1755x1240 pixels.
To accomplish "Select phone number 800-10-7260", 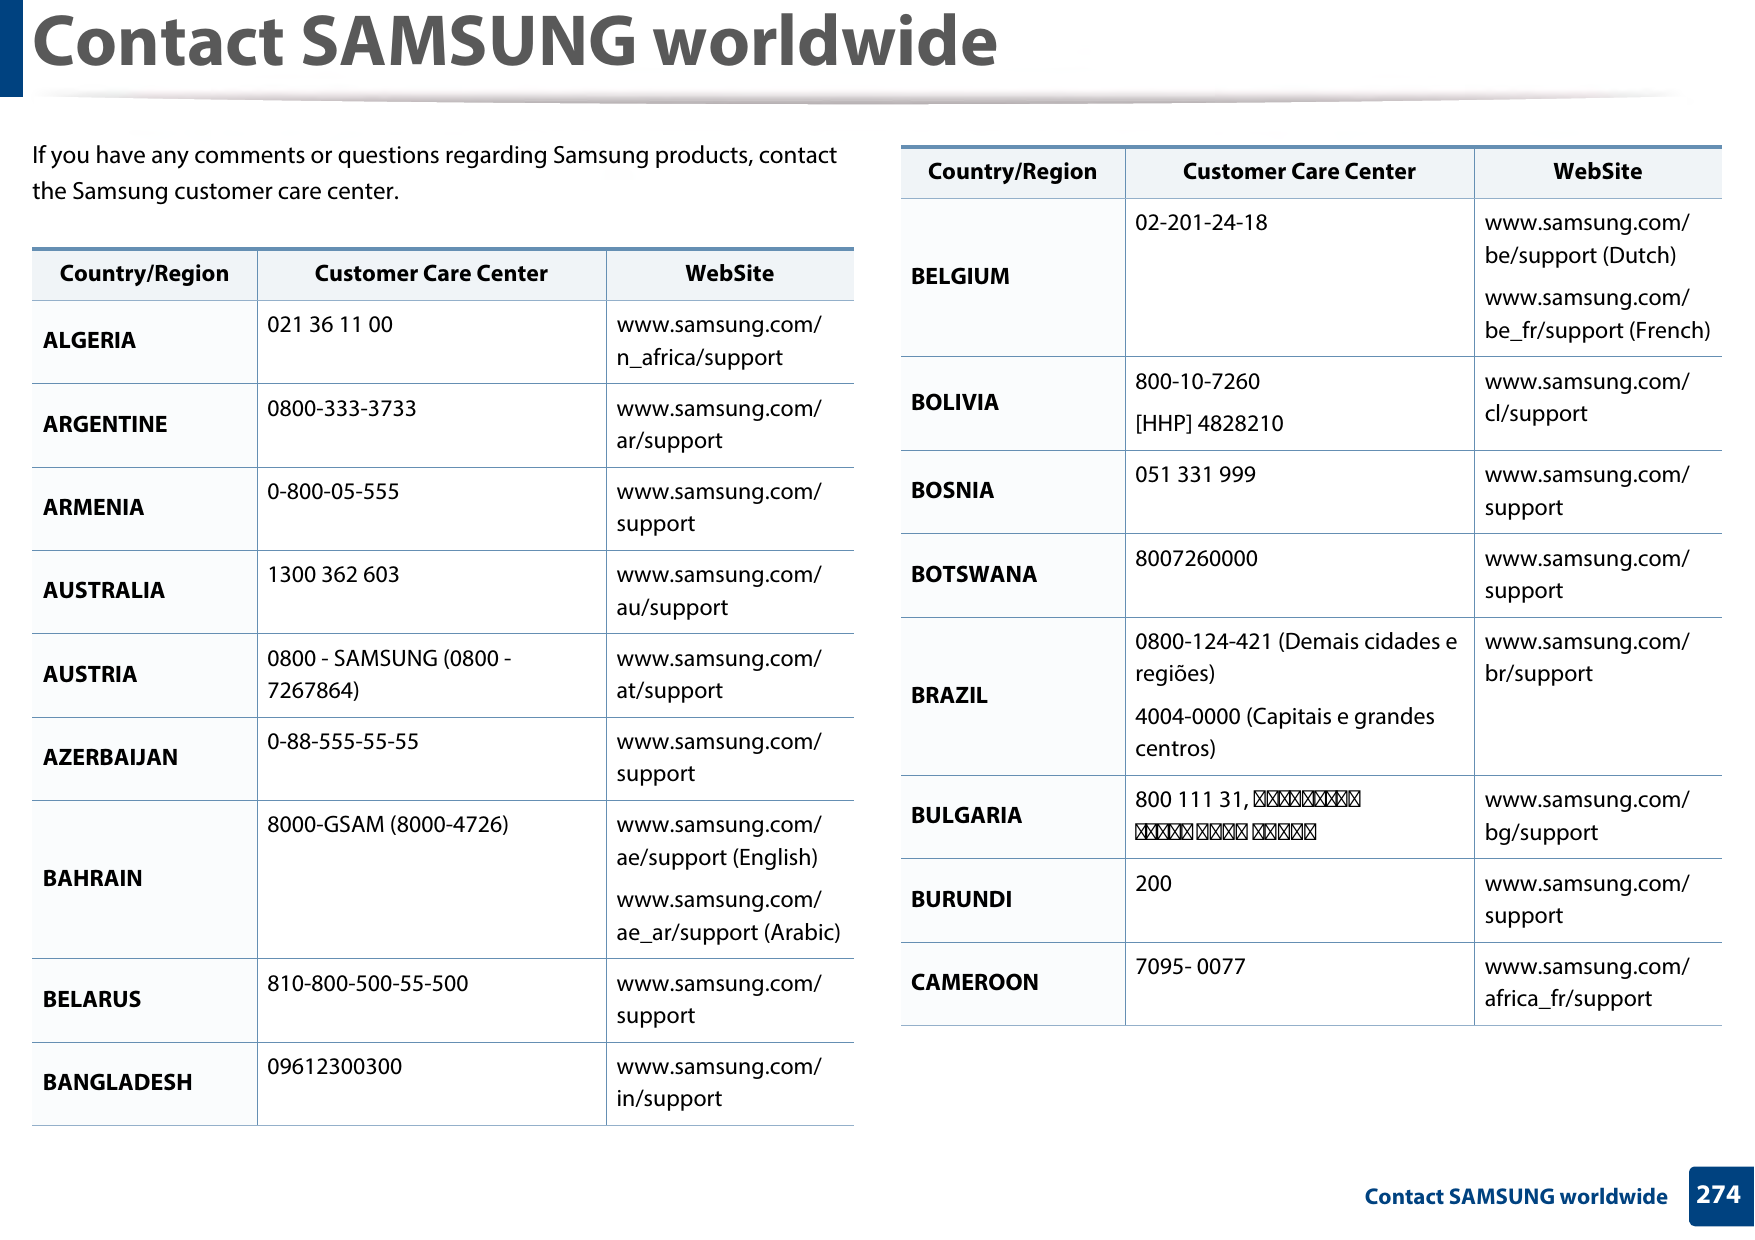I will click(x=1197, y=381).
